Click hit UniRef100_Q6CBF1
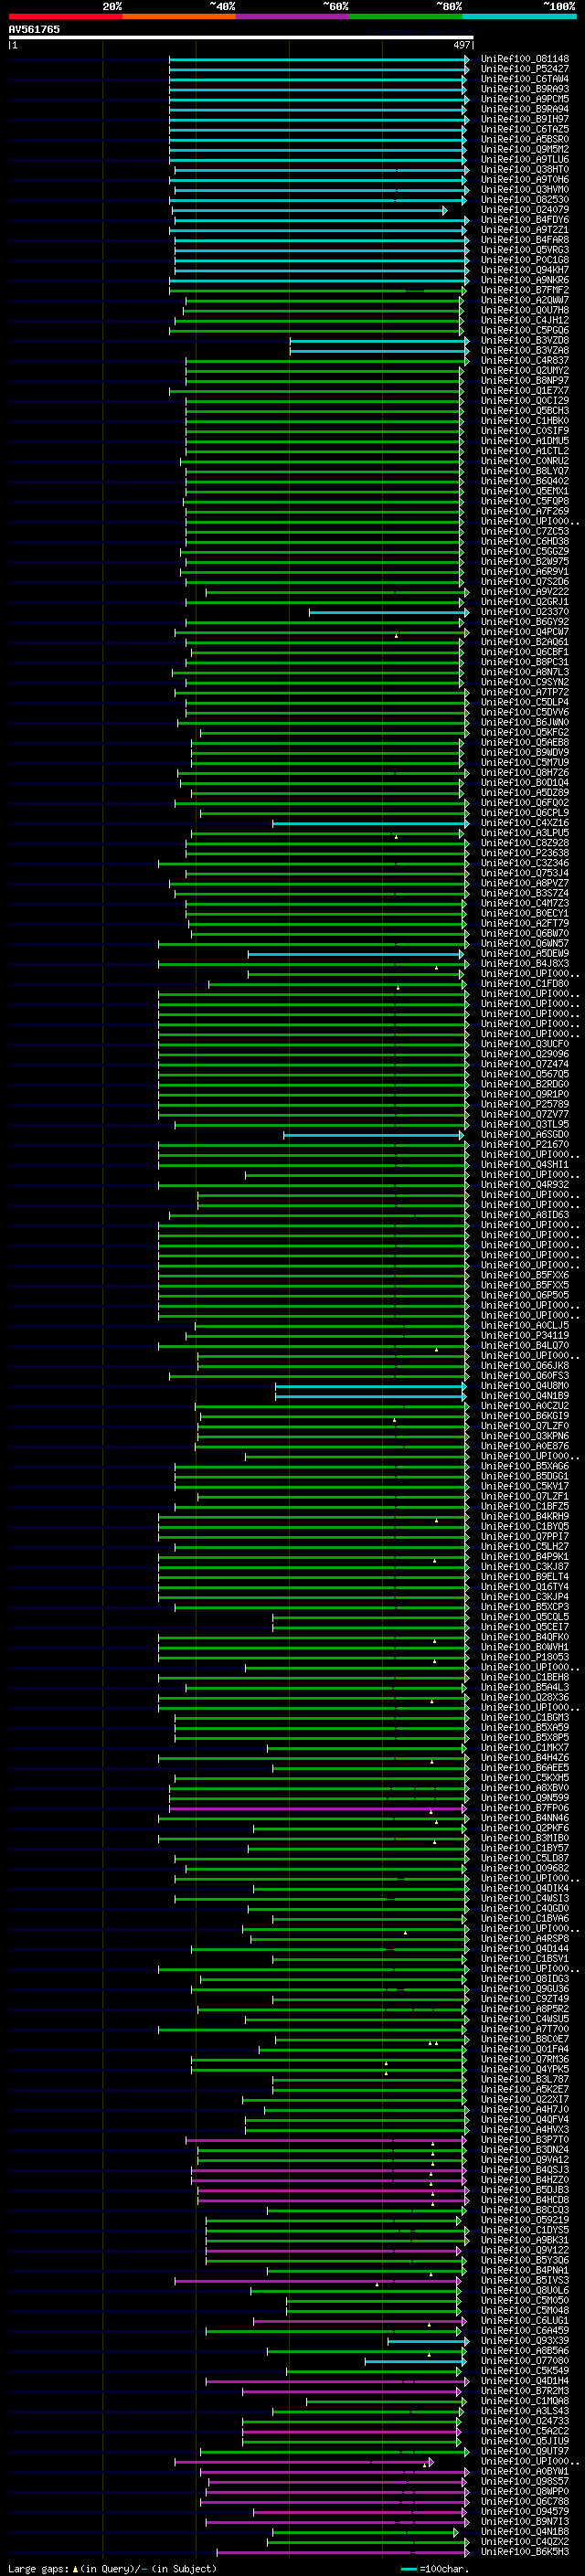This screenshot has height=2576, width=585. point(524,652)
